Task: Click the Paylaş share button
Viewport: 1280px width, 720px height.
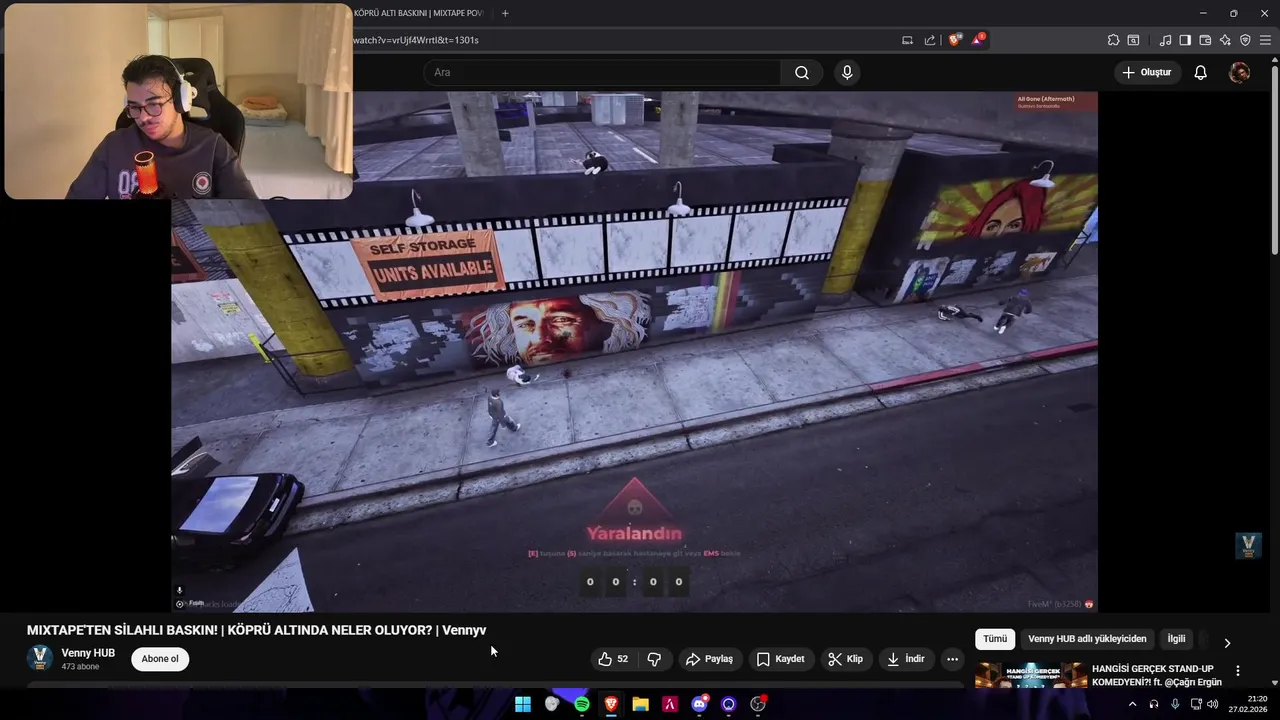Action: 709,659
